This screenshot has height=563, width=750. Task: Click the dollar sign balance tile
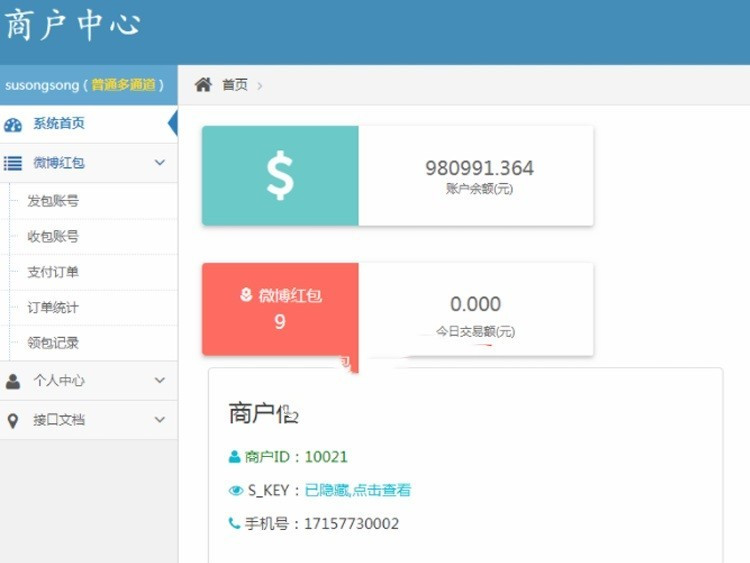click(x=280, y=176)
